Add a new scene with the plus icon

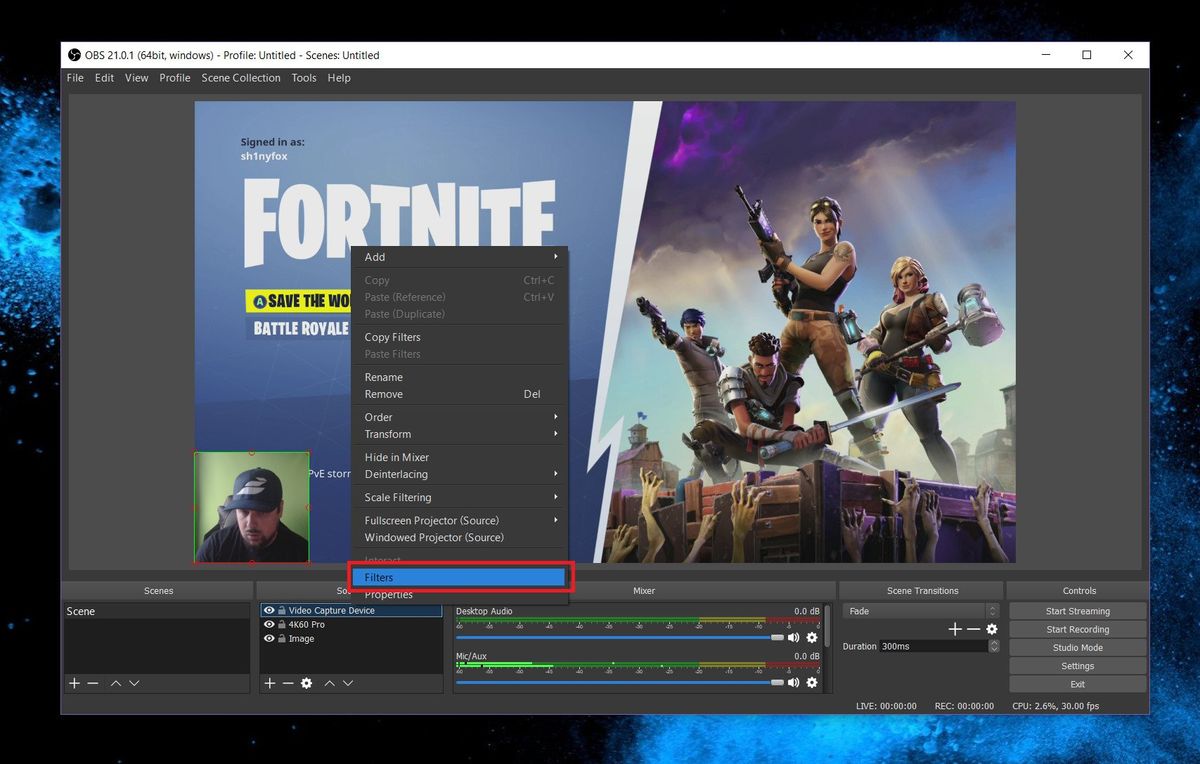(x=75, y=683)
